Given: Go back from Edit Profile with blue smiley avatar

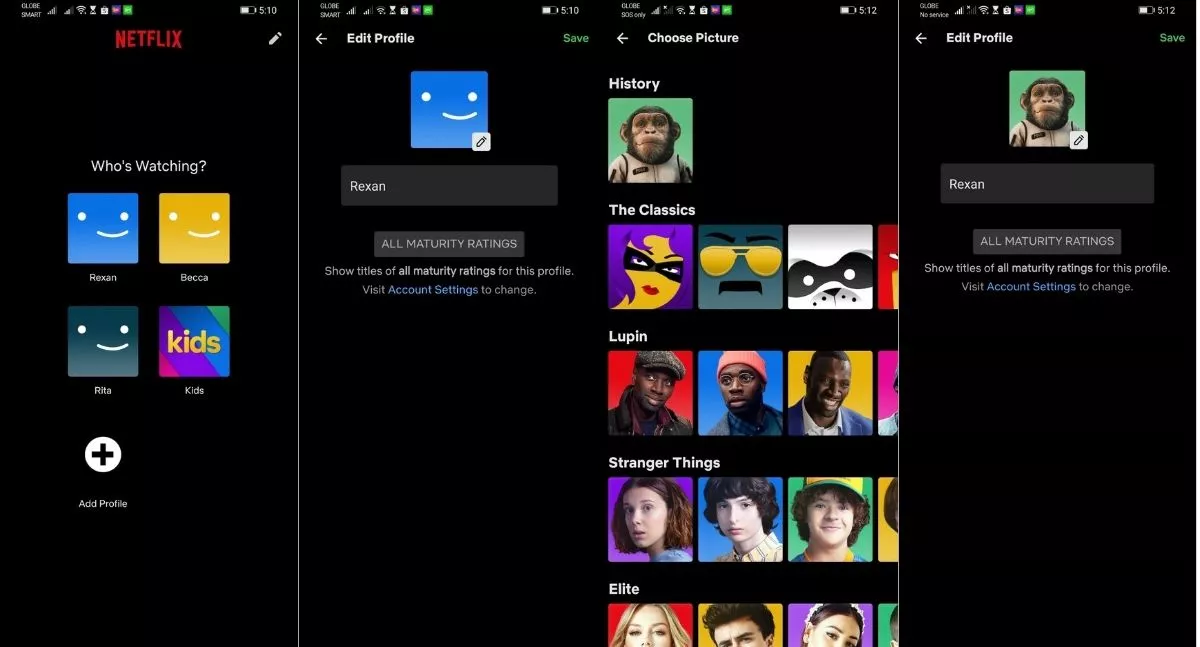Looking at the screenshot, I should [x=321, y=39].
